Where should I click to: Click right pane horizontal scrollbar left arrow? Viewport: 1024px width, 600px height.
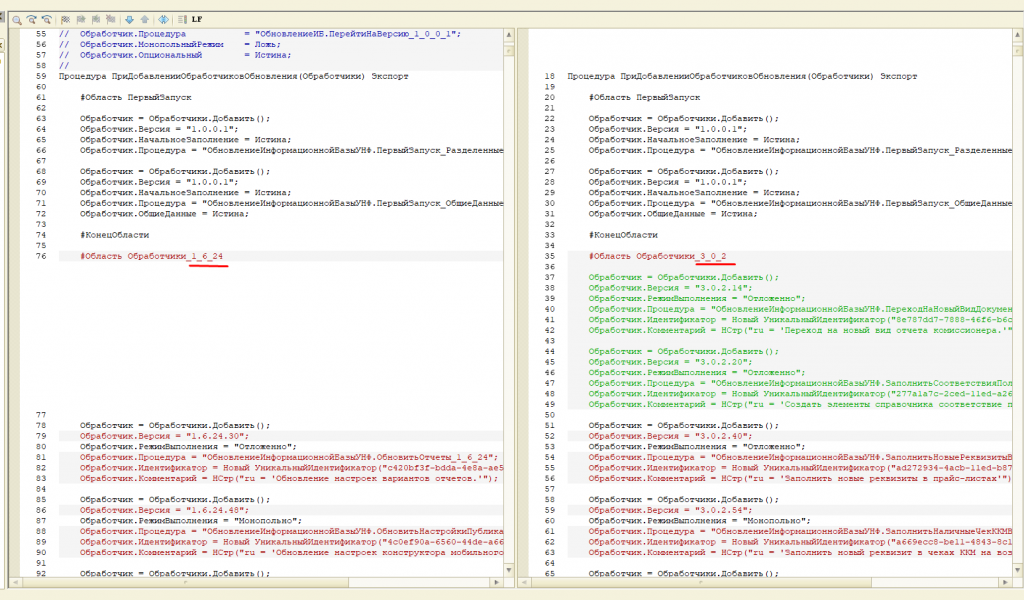(x=524, y=582)
